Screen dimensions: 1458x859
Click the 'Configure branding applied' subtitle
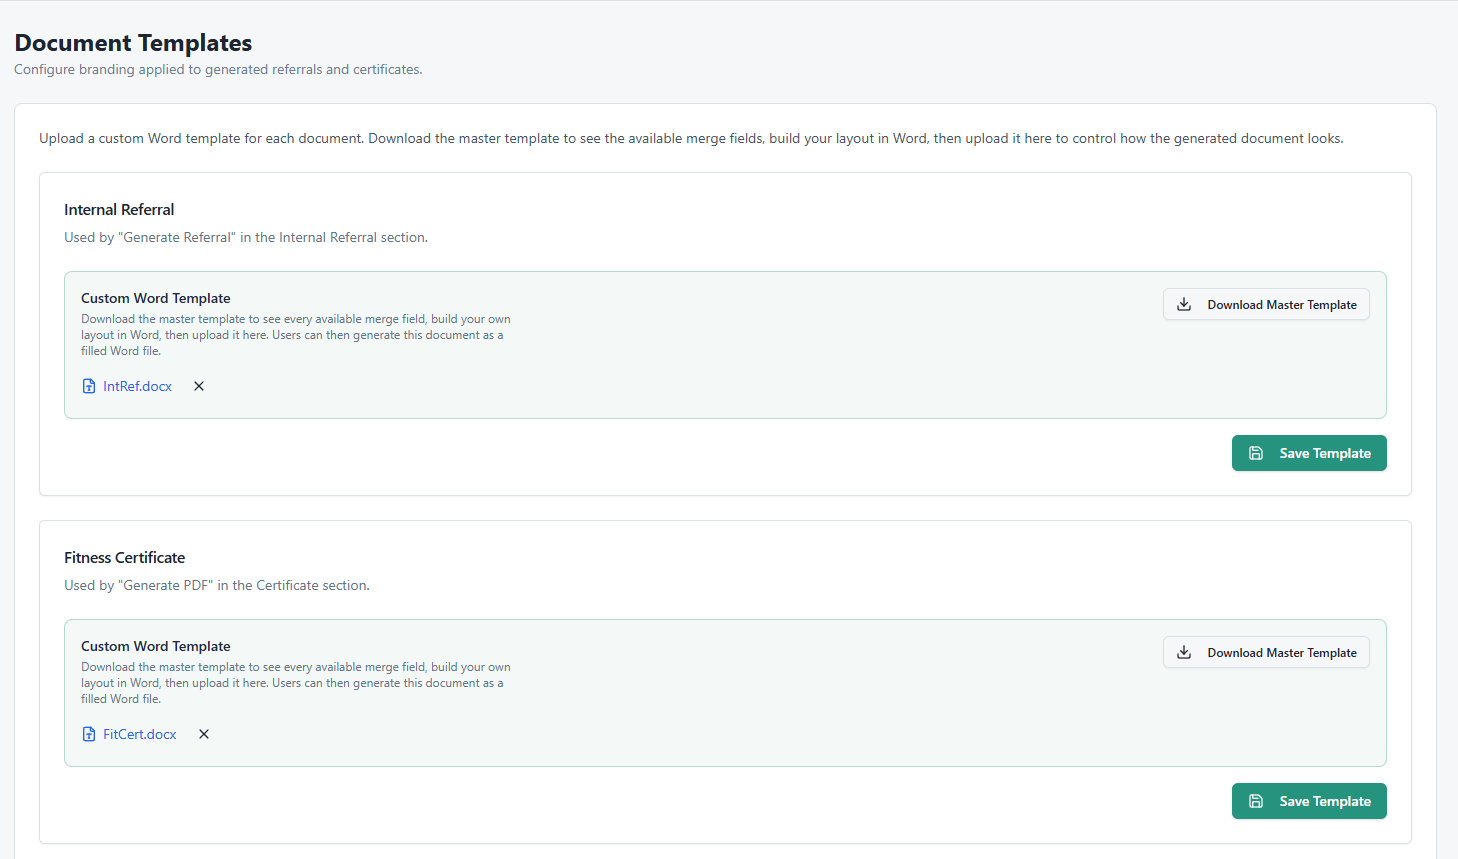218,69
